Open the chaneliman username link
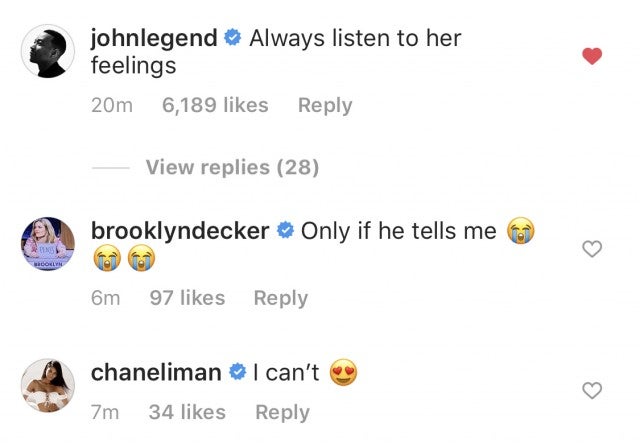Image resolution: width=640 pixels, height=443 pixels. [x=156, y=373]
